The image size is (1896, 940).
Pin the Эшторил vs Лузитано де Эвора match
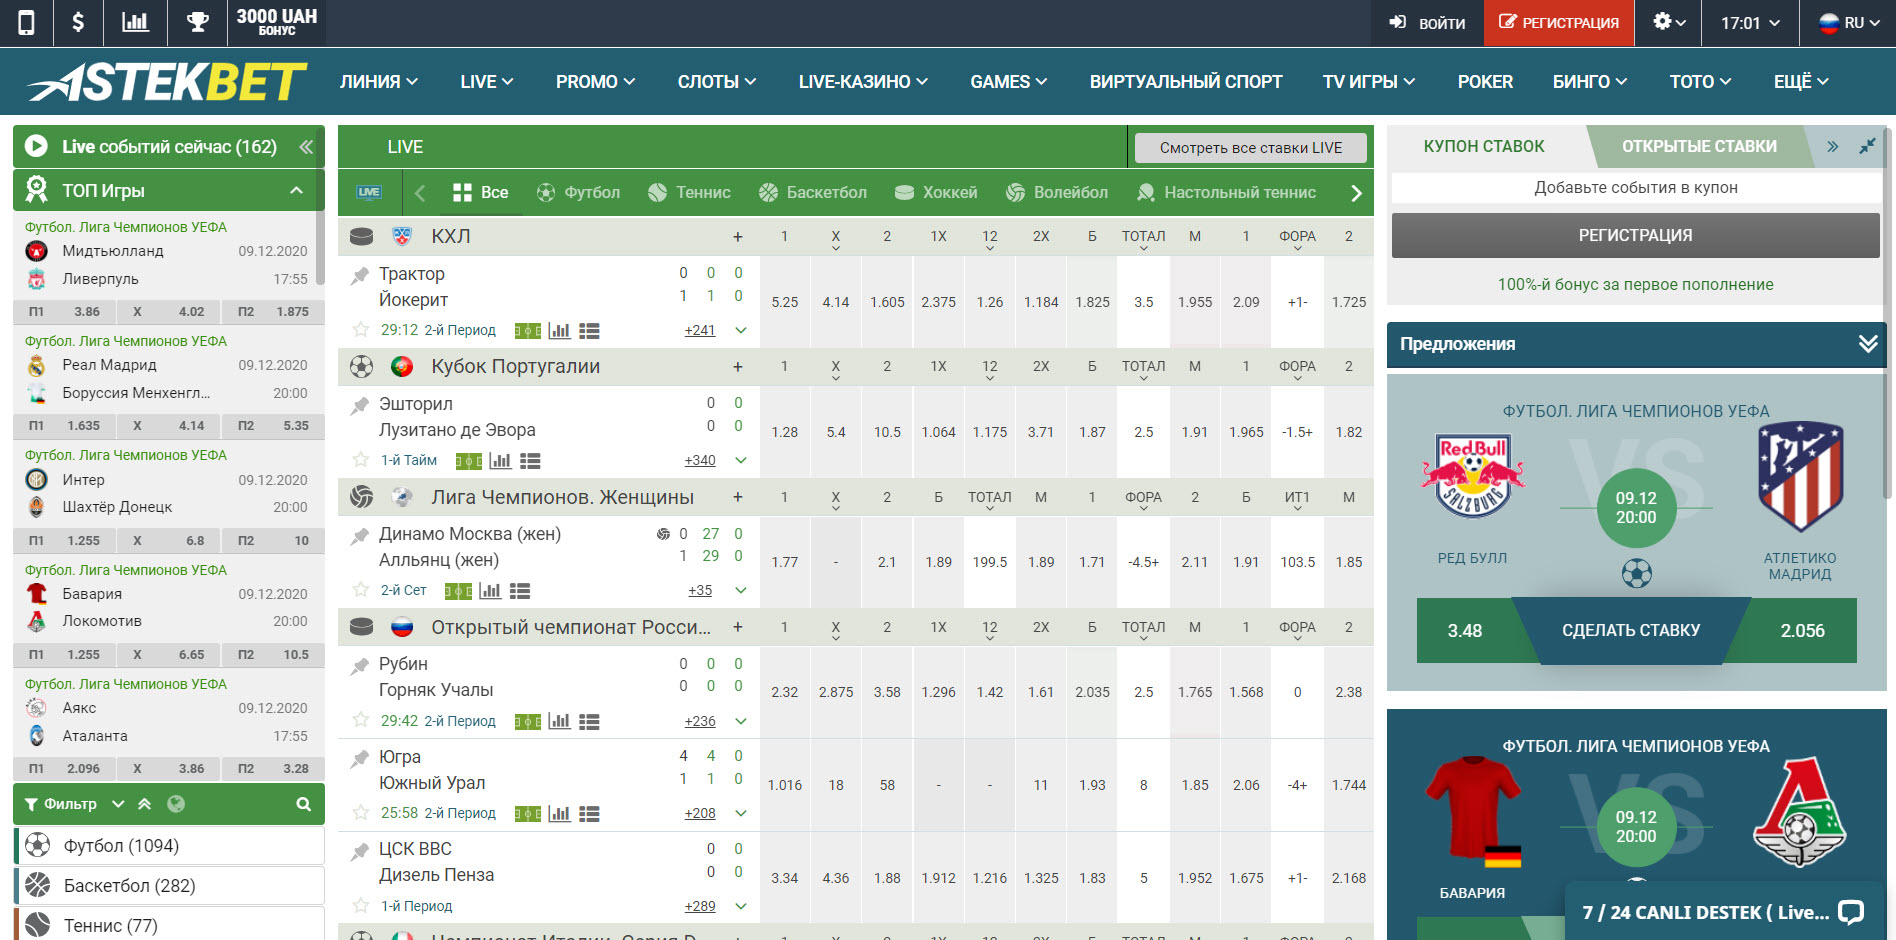pos(360,405)
